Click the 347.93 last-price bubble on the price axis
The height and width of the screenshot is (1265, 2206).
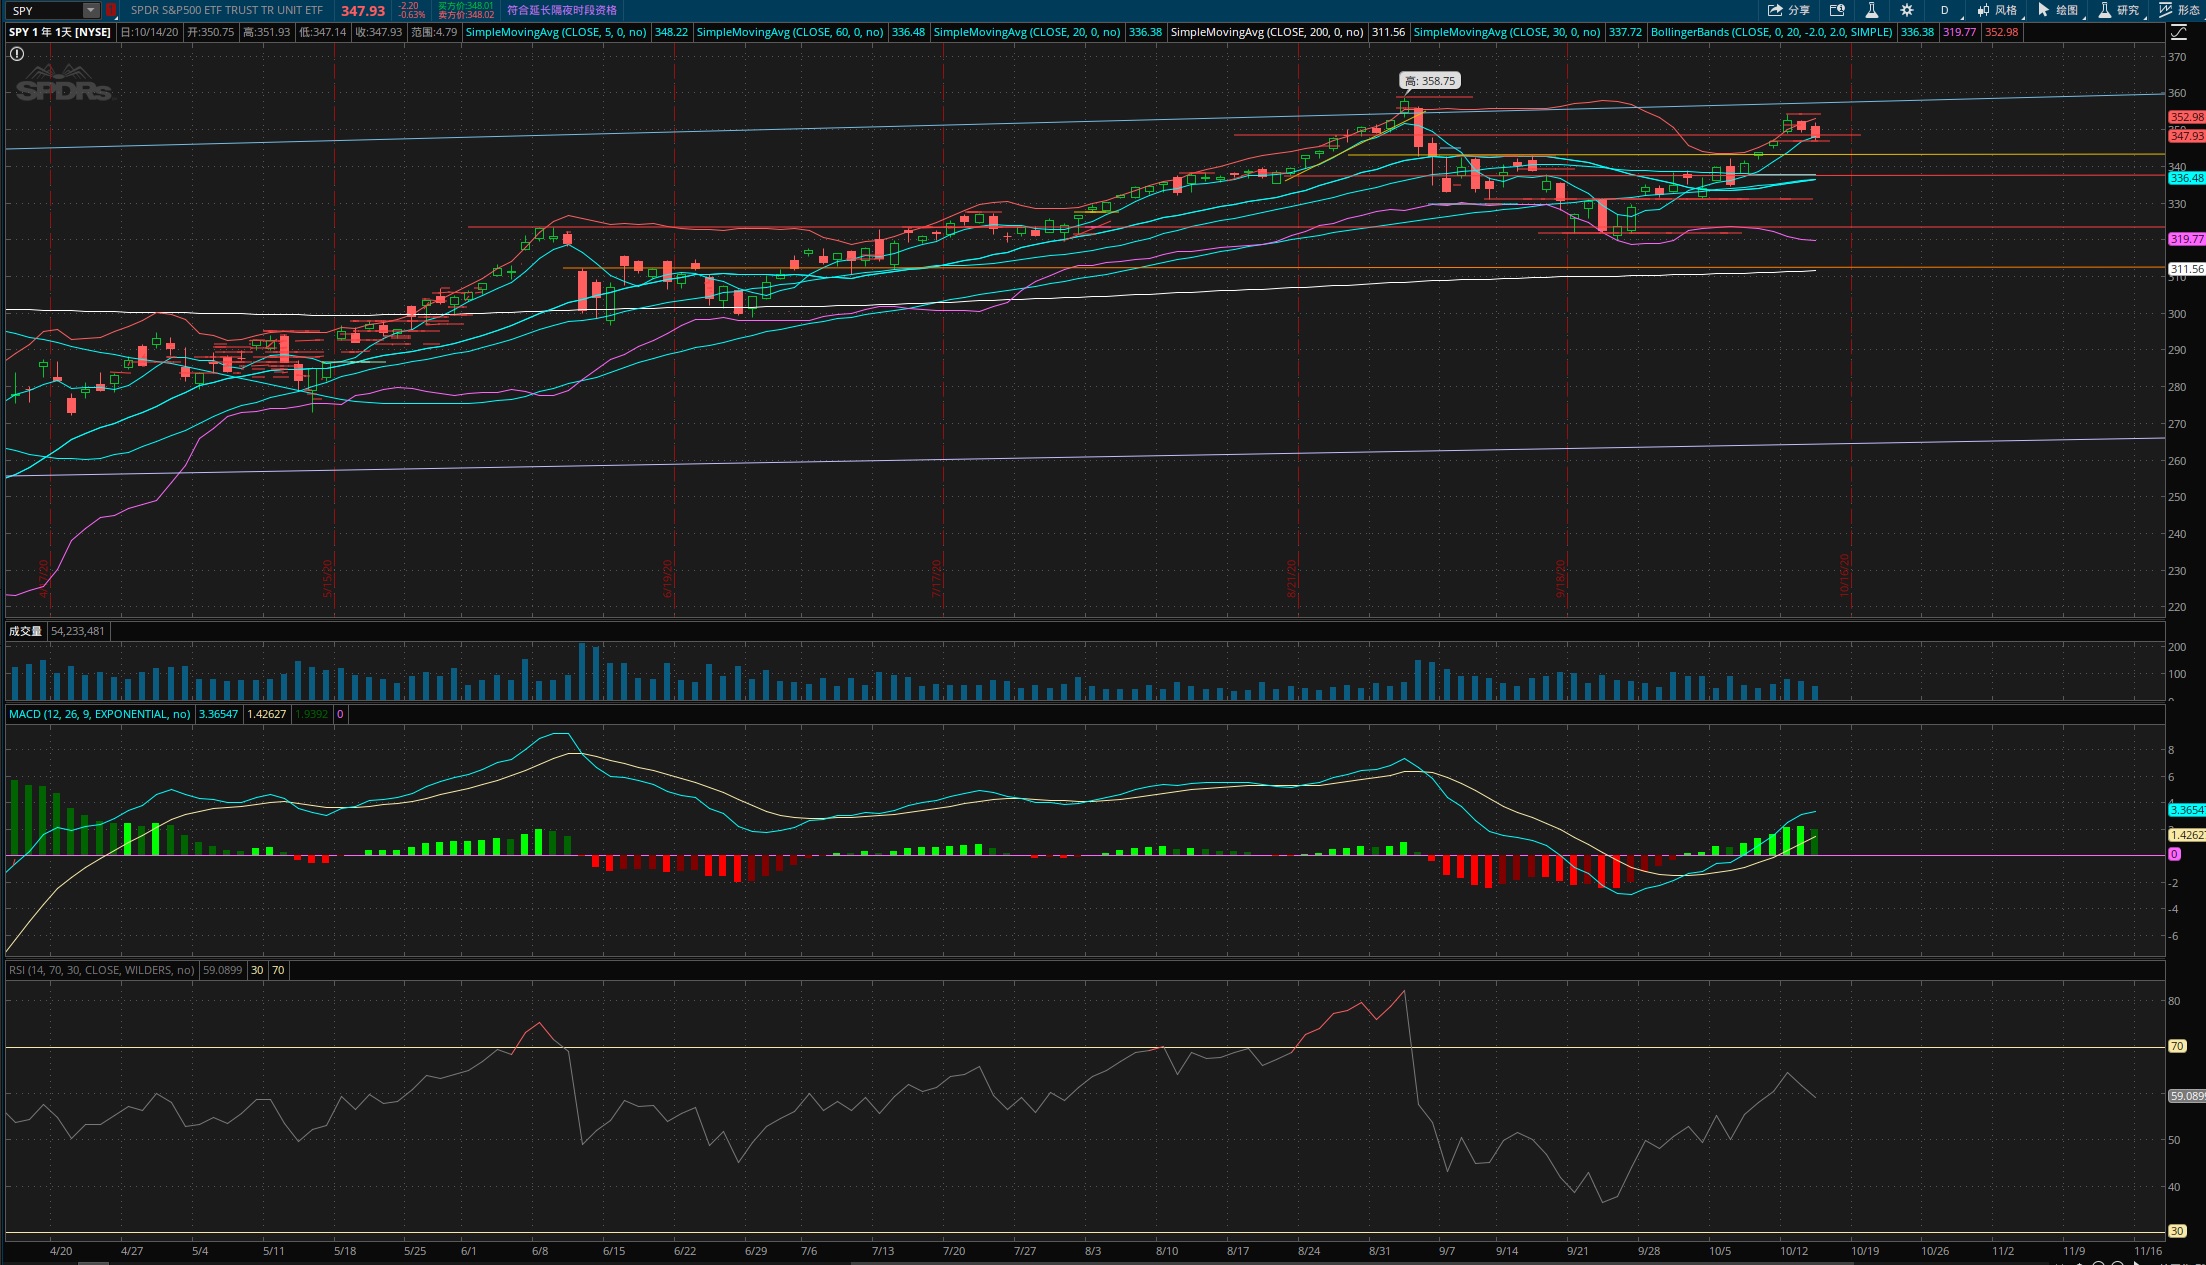coord(2186,136)
